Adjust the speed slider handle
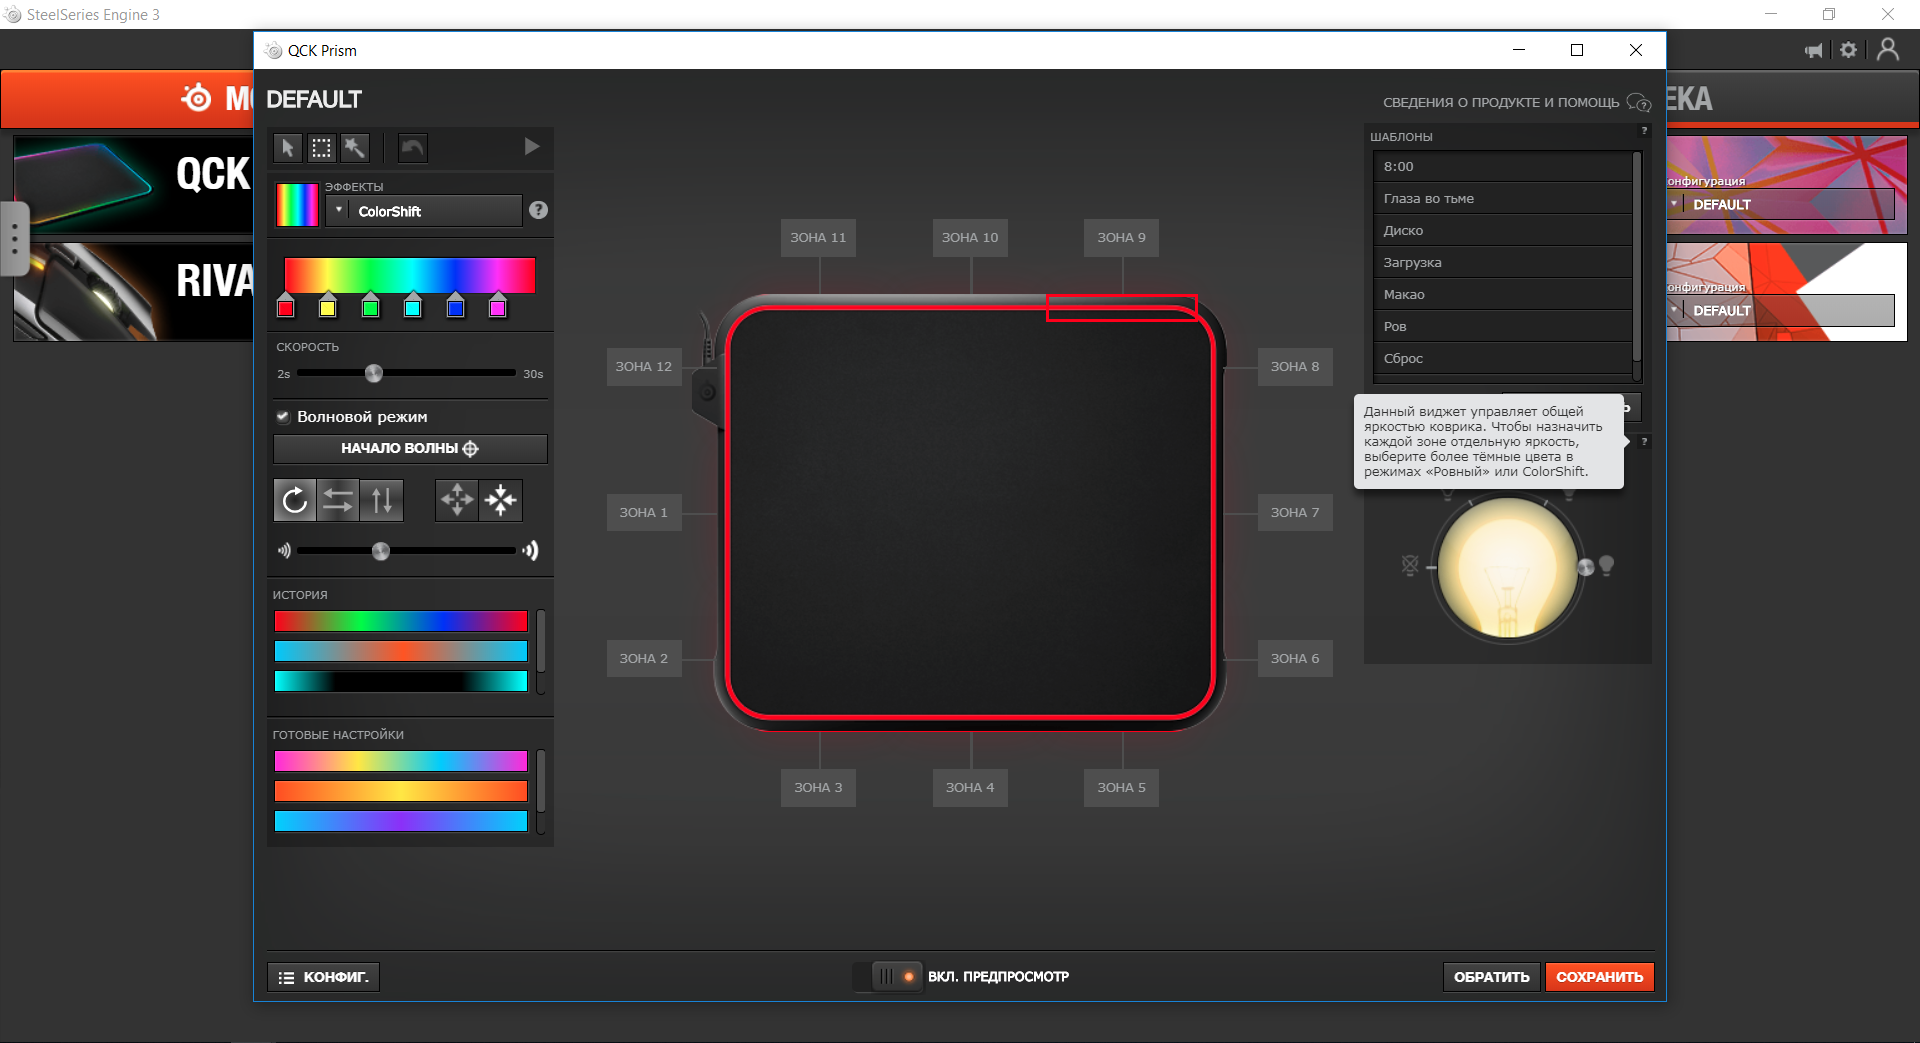 pos(374,373)
